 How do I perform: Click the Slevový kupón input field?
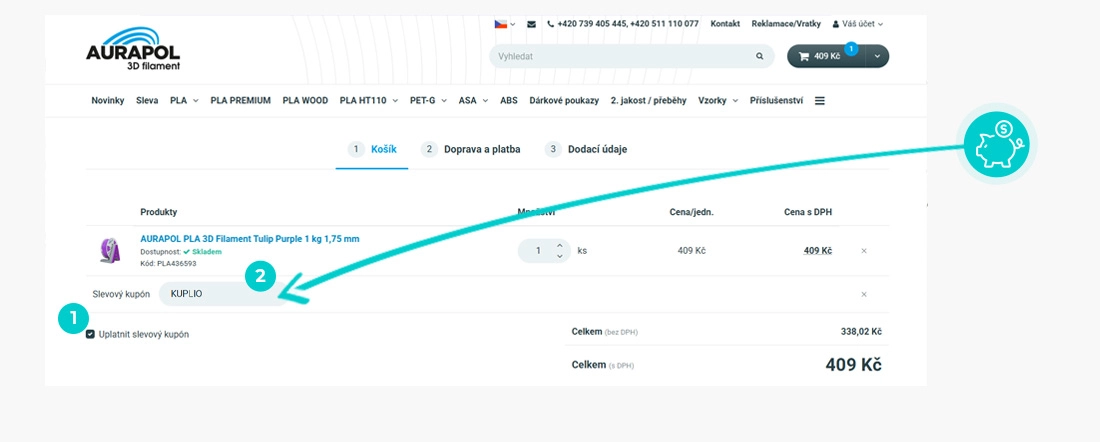(222, 294)
